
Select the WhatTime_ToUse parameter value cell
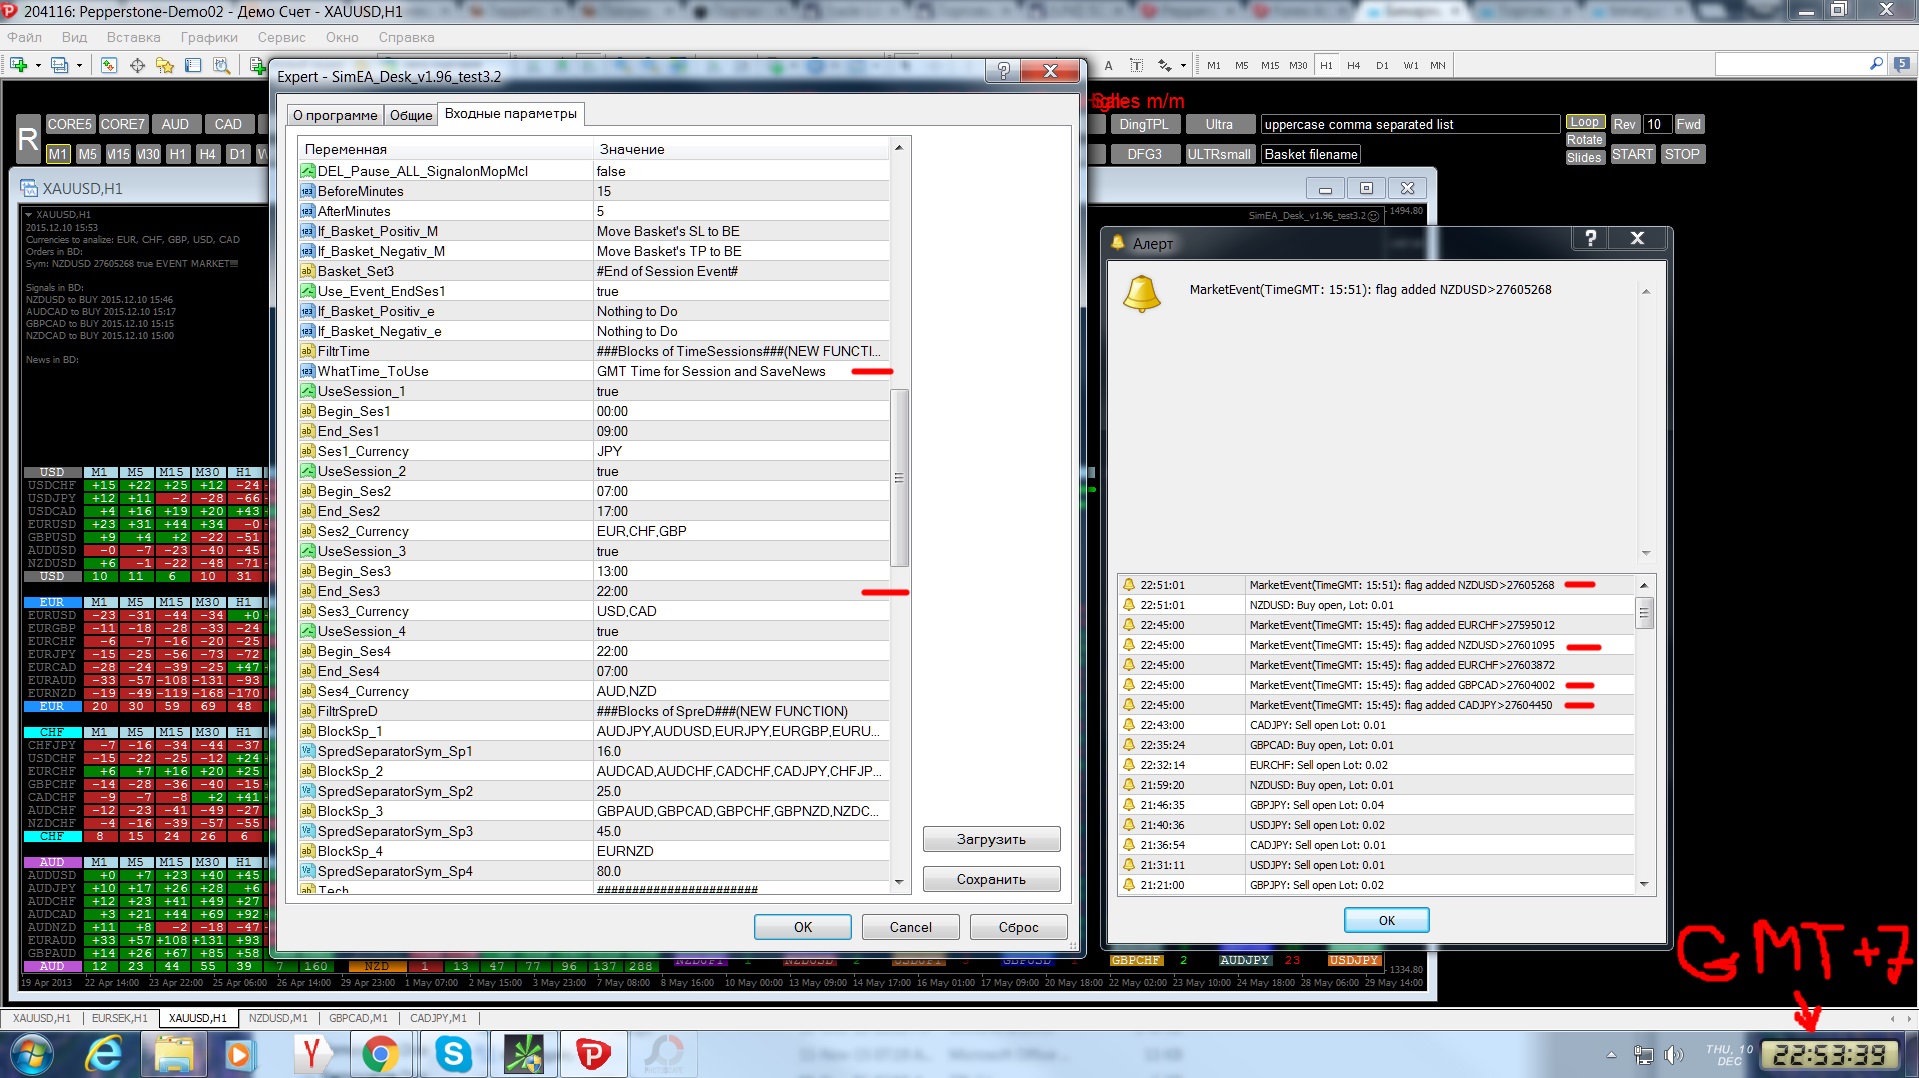point(741,371)
